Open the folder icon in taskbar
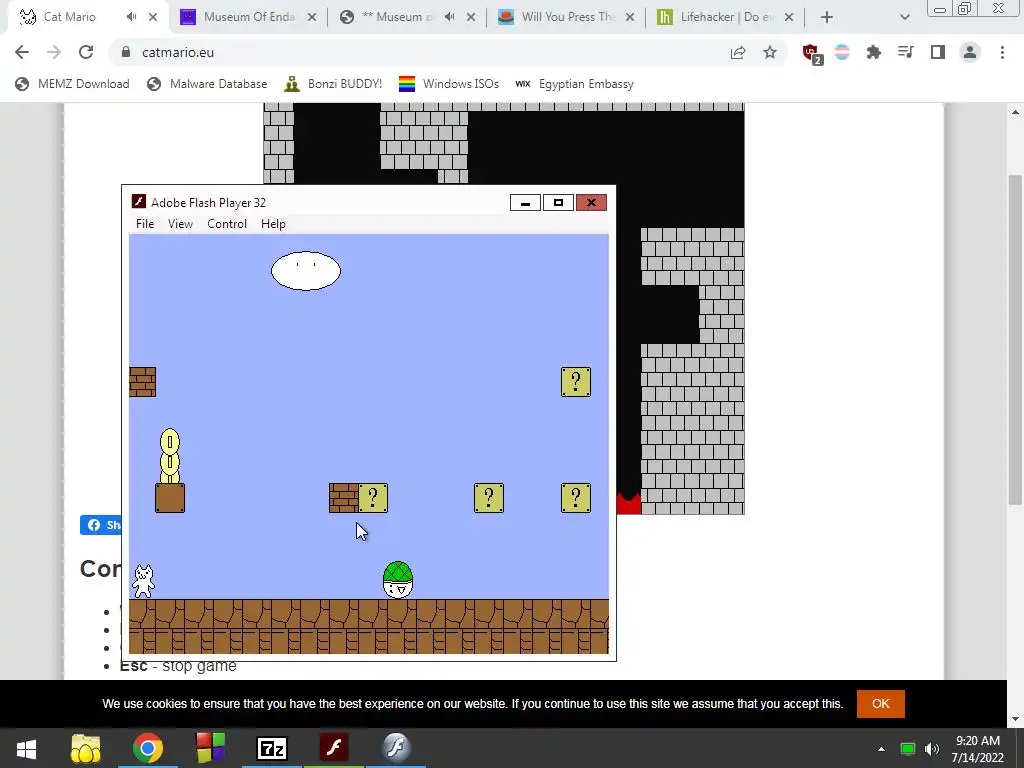 pyautogui.click(x=86, y=748)
